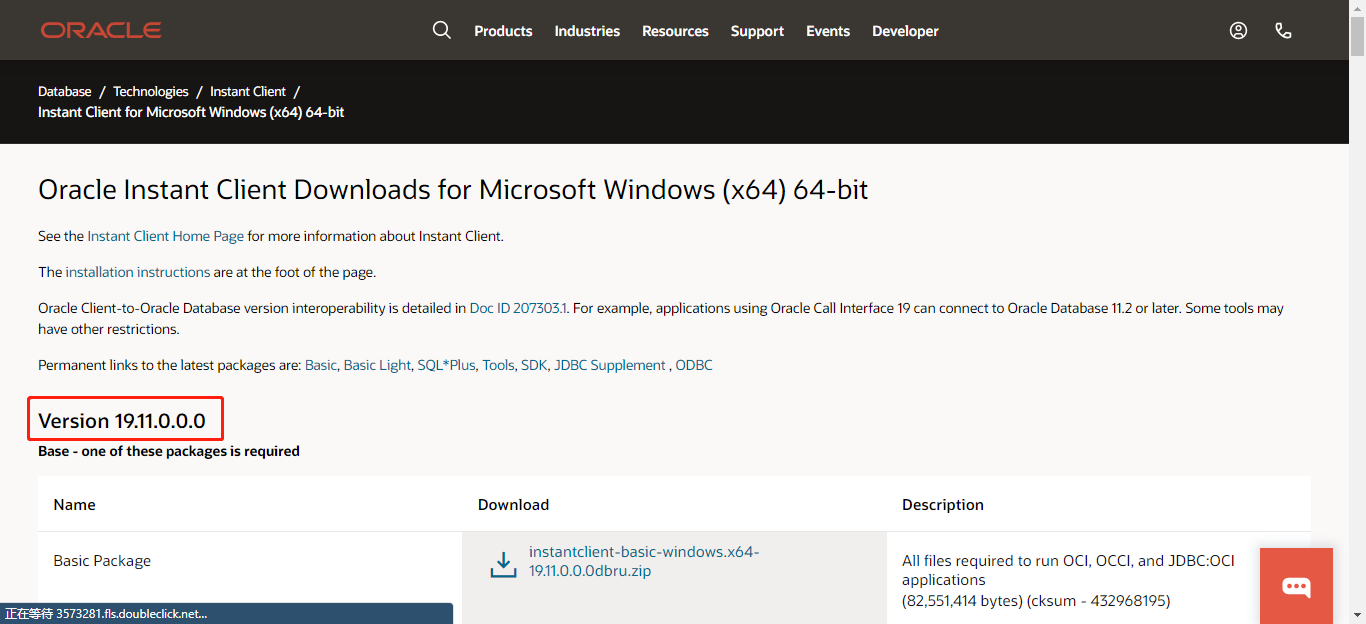Viewport: 1366px width, 624px height.
Task: Click the download icon beside the Basic Package zip
Action: coord(502,563)
